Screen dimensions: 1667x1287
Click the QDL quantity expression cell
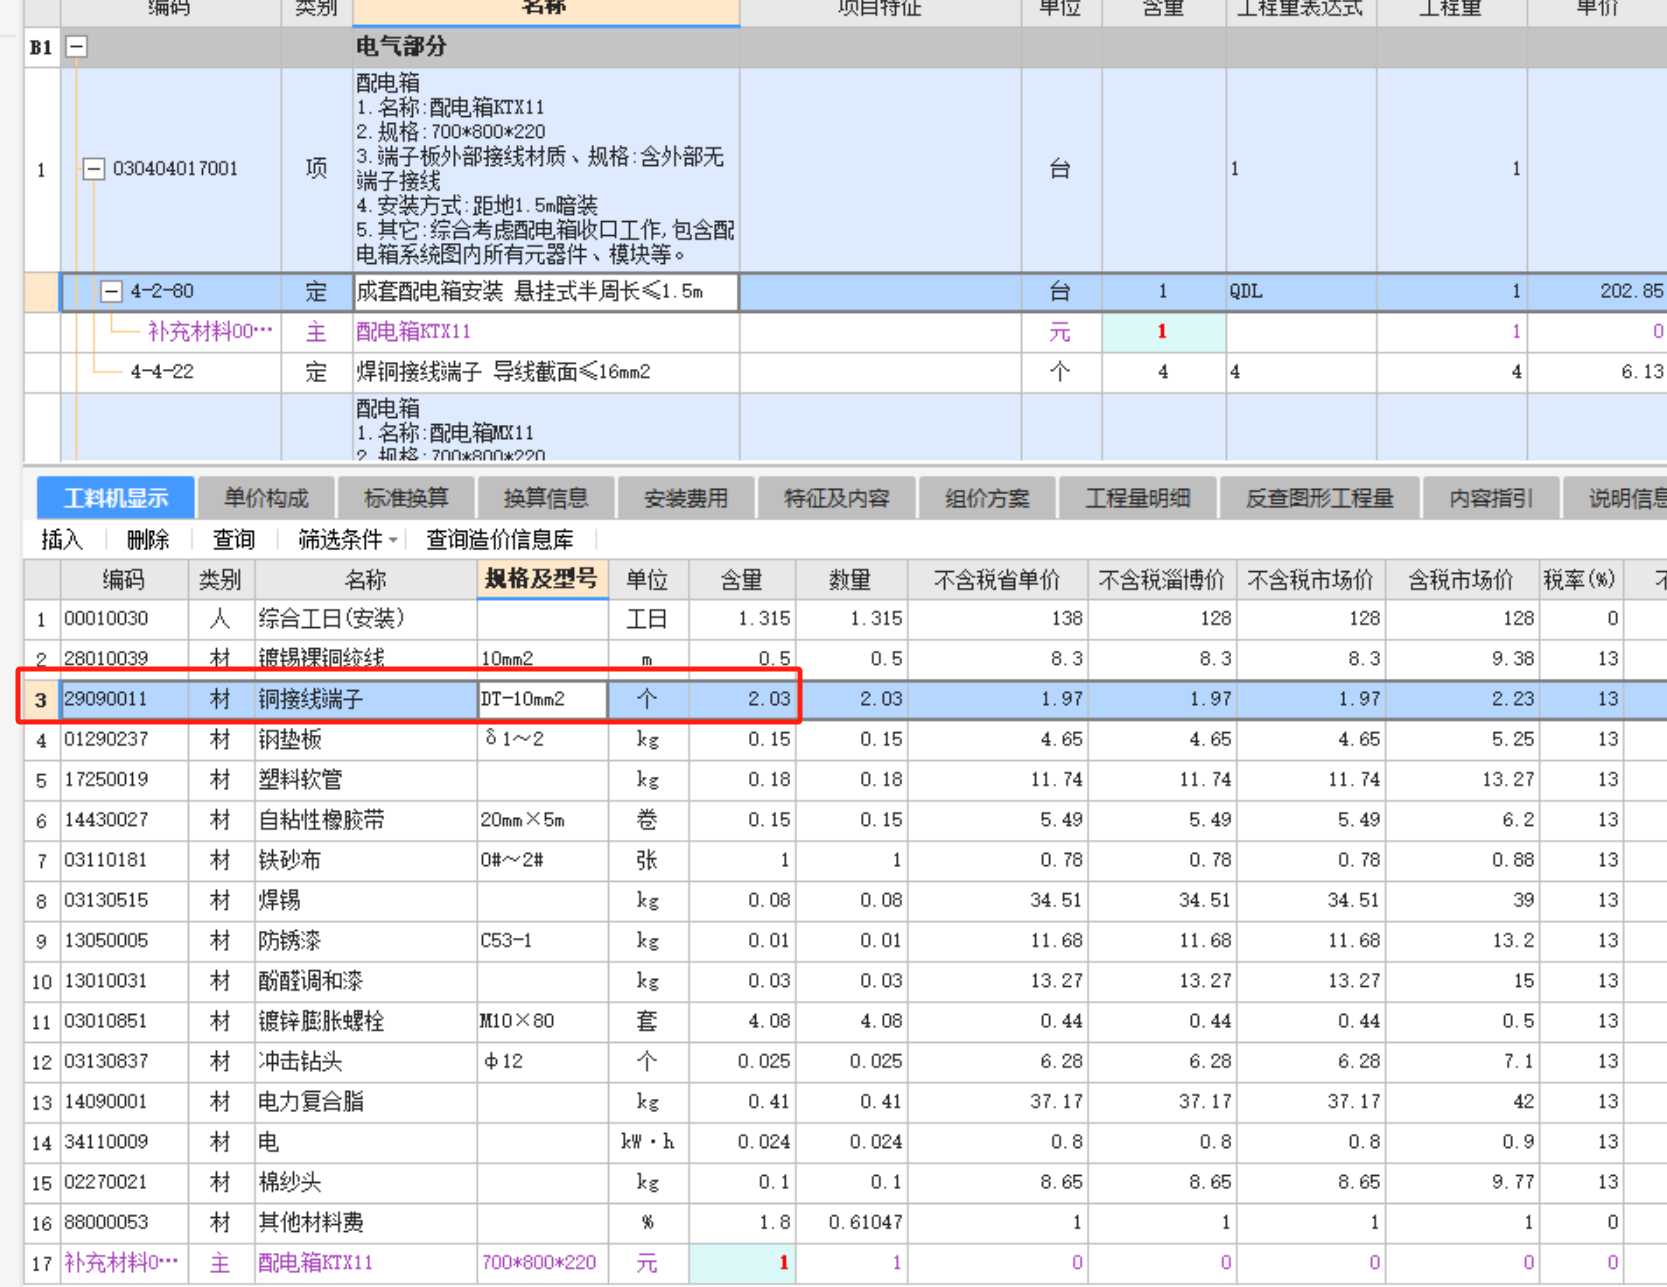1301,292
